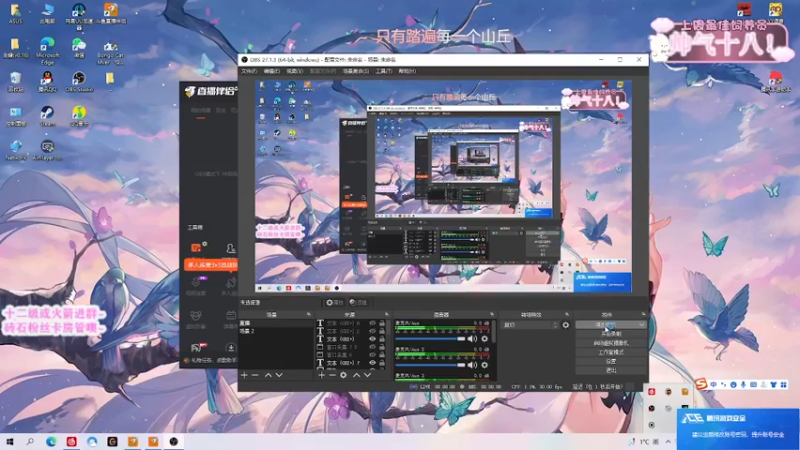Screen dimensions: 800x450
Task: Click the 退出 Exit button in OBS Controls
Action: (x=611, y=370)
